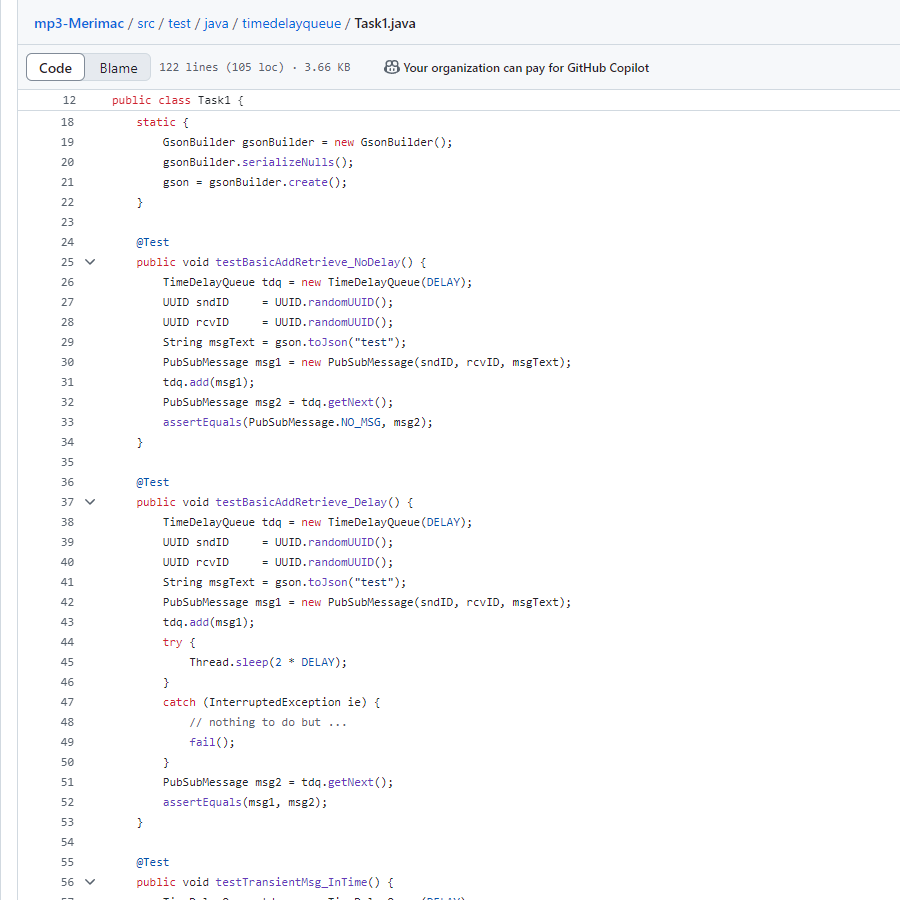900x900 pixels.
Task: Navigate to the java folder breadcrumb
Action: click(x=216, y=24)
